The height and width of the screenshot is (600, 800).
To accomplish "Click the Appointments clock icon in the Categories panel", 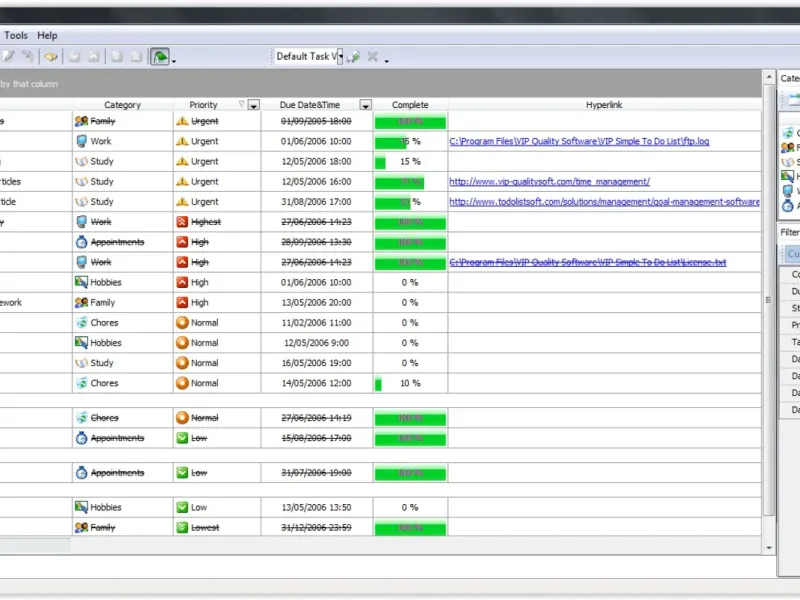I will (788, 206).
